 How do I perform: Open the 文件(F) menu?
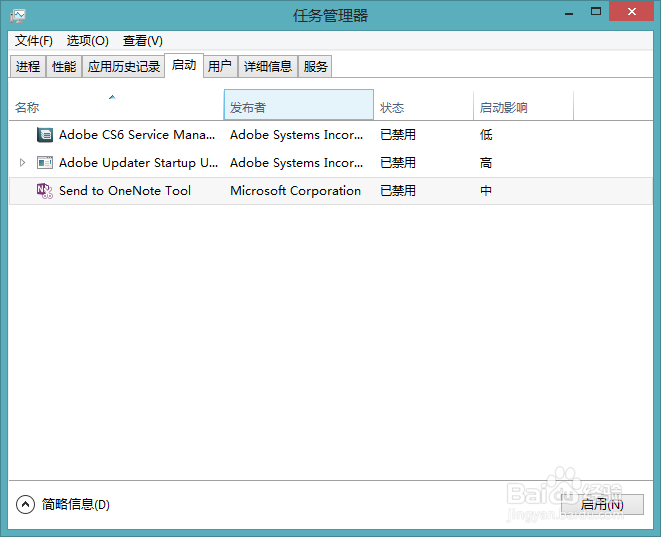pos(34,41)
